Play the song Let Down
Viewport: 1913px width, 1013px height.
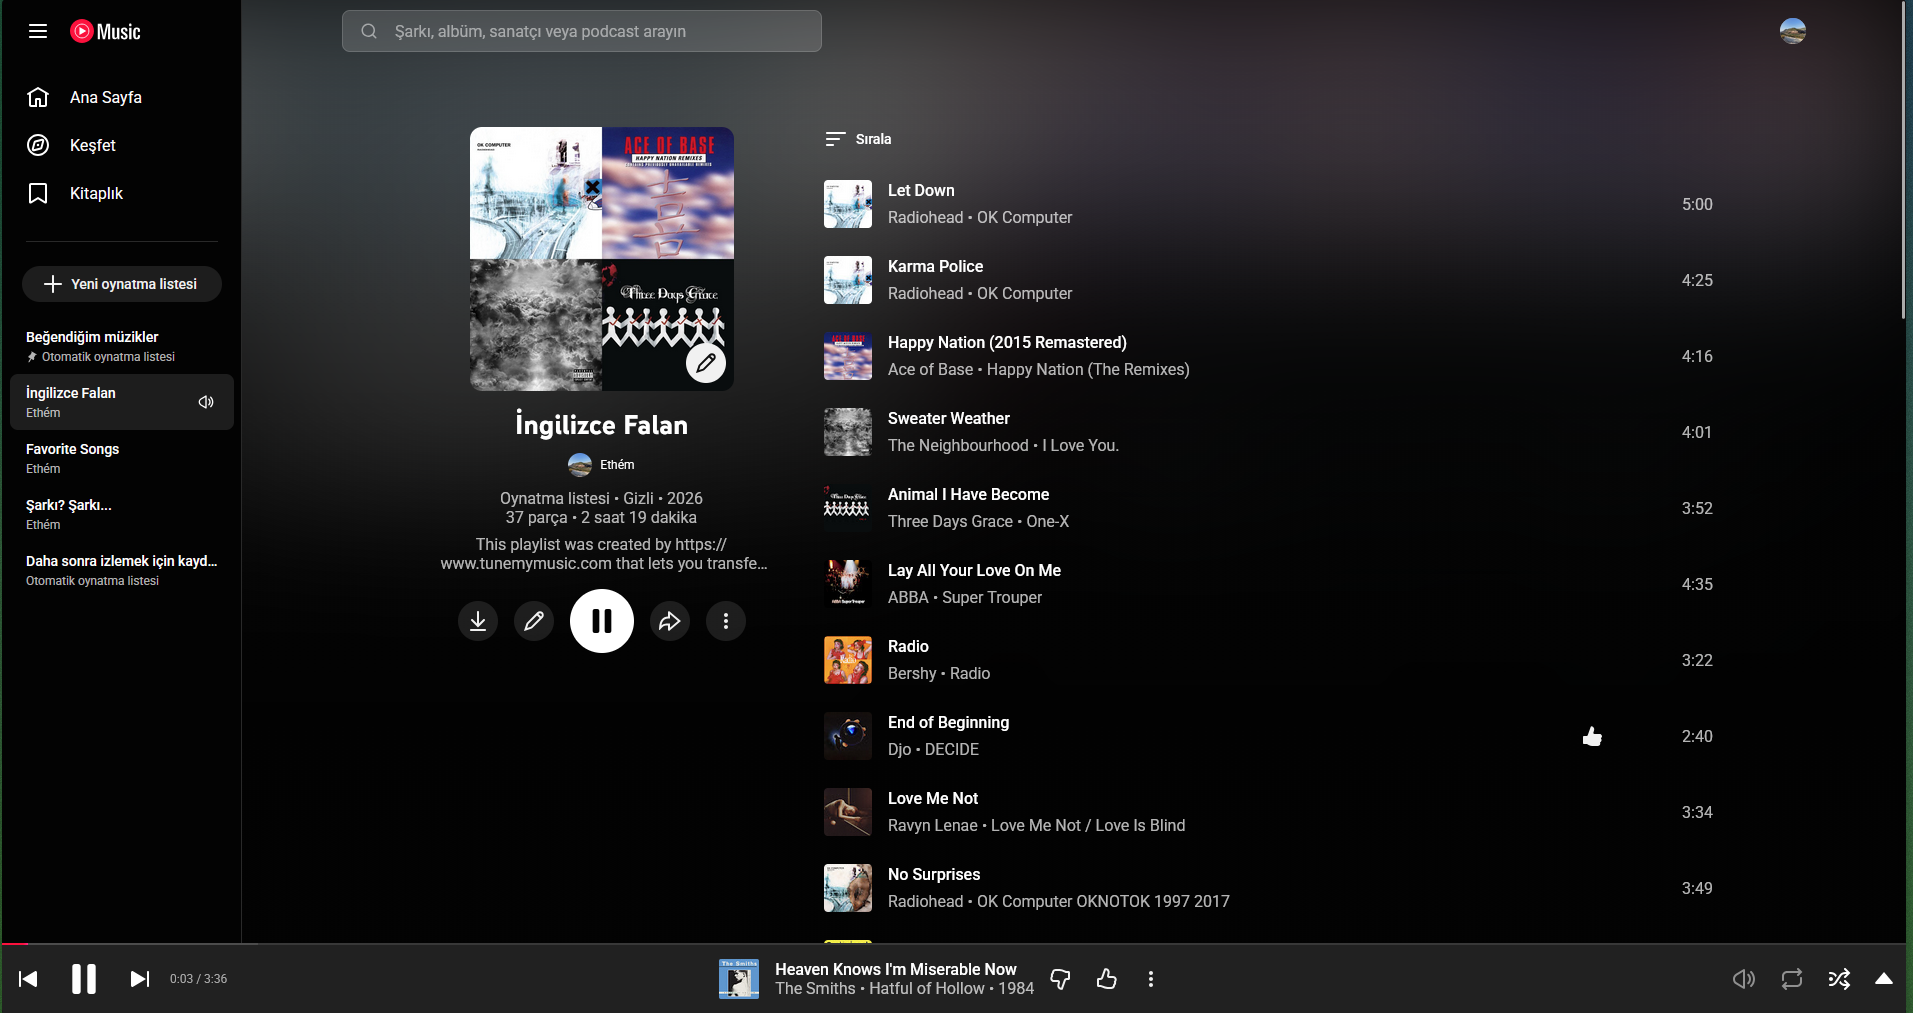point(921,190)
